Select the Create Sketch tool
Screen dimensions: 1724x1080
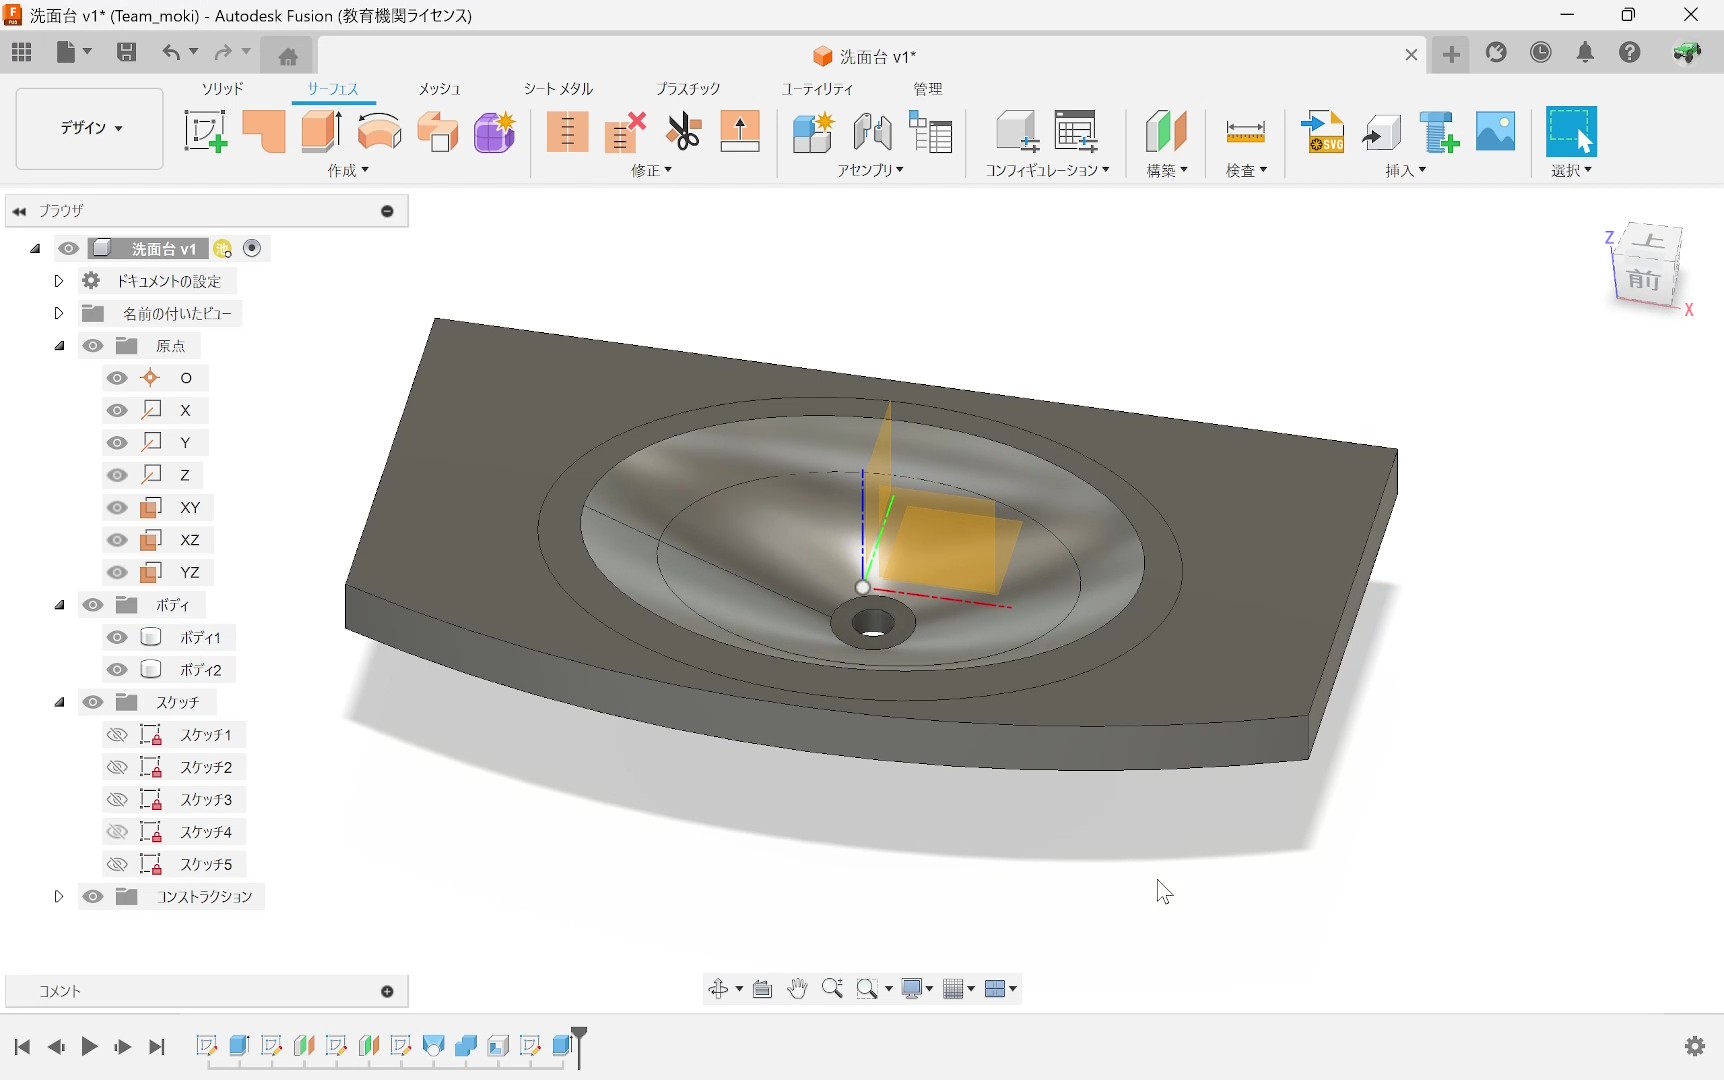pos(205,132)
